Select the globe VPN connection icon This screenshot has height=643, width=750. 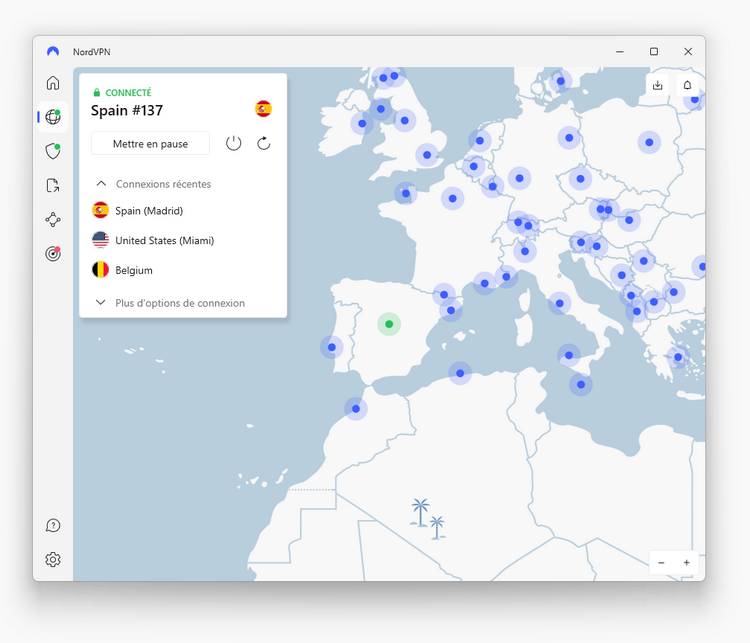coord(53,117)
